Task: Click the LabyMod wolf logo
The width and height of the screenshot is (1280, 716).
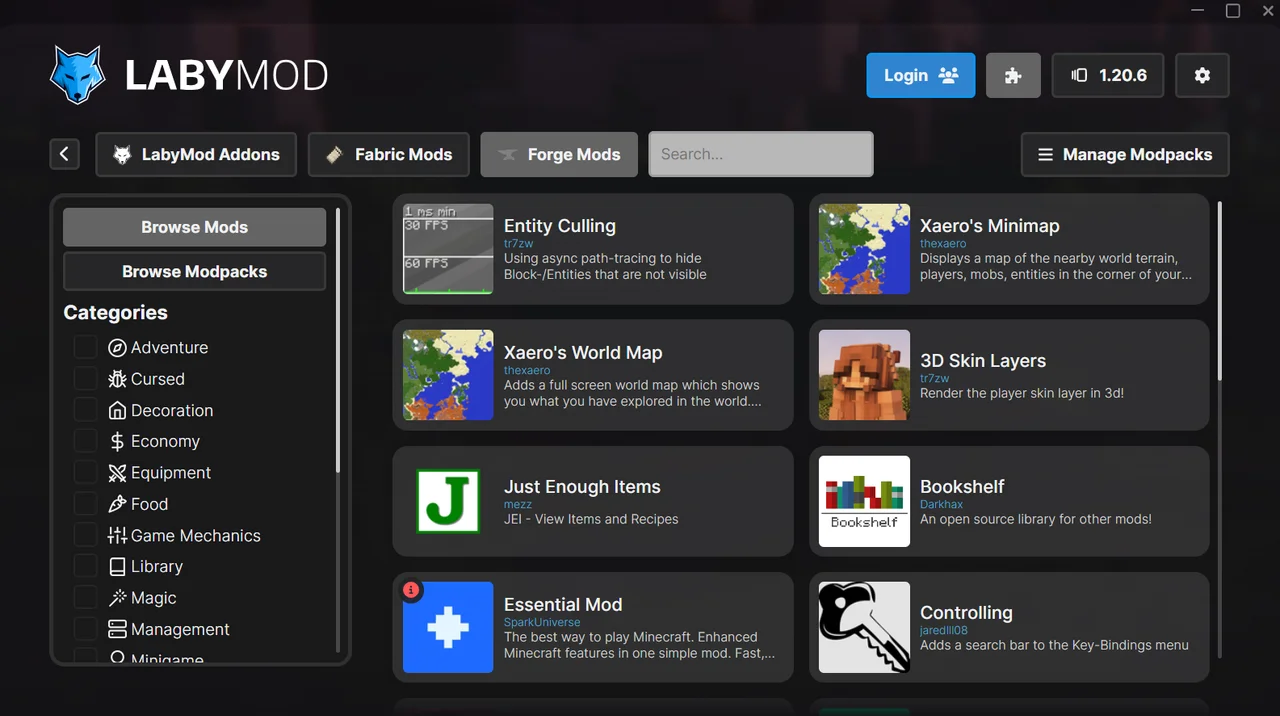Action: point(77,75)
